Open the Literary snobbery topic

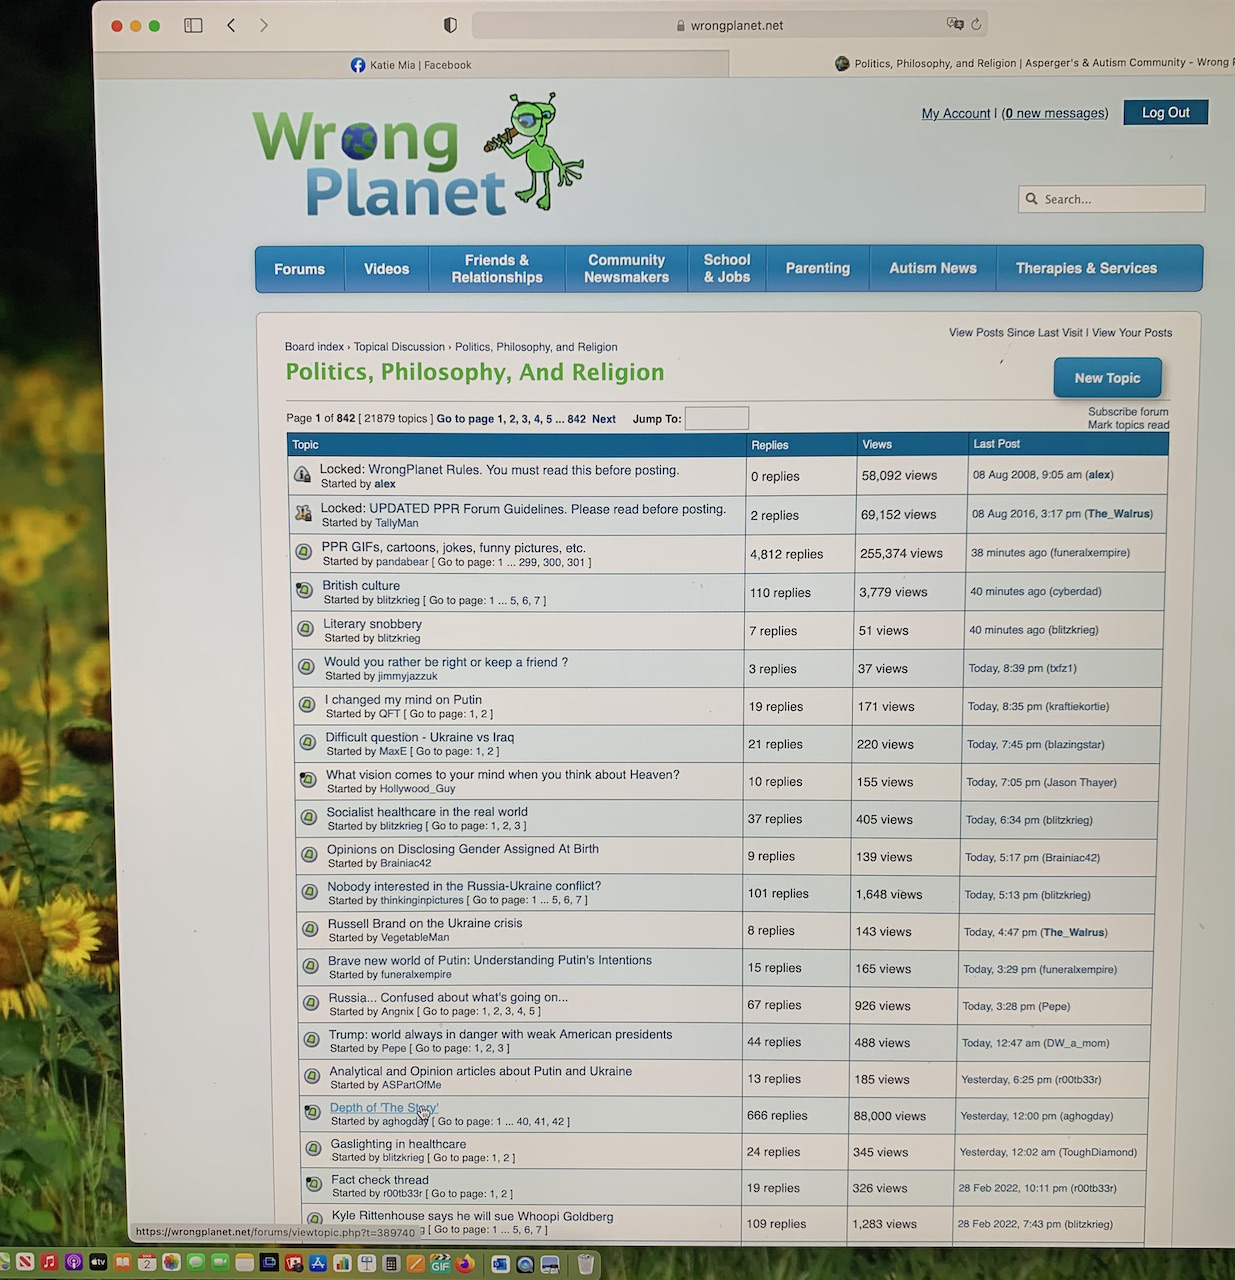click(x=372, y=624)
